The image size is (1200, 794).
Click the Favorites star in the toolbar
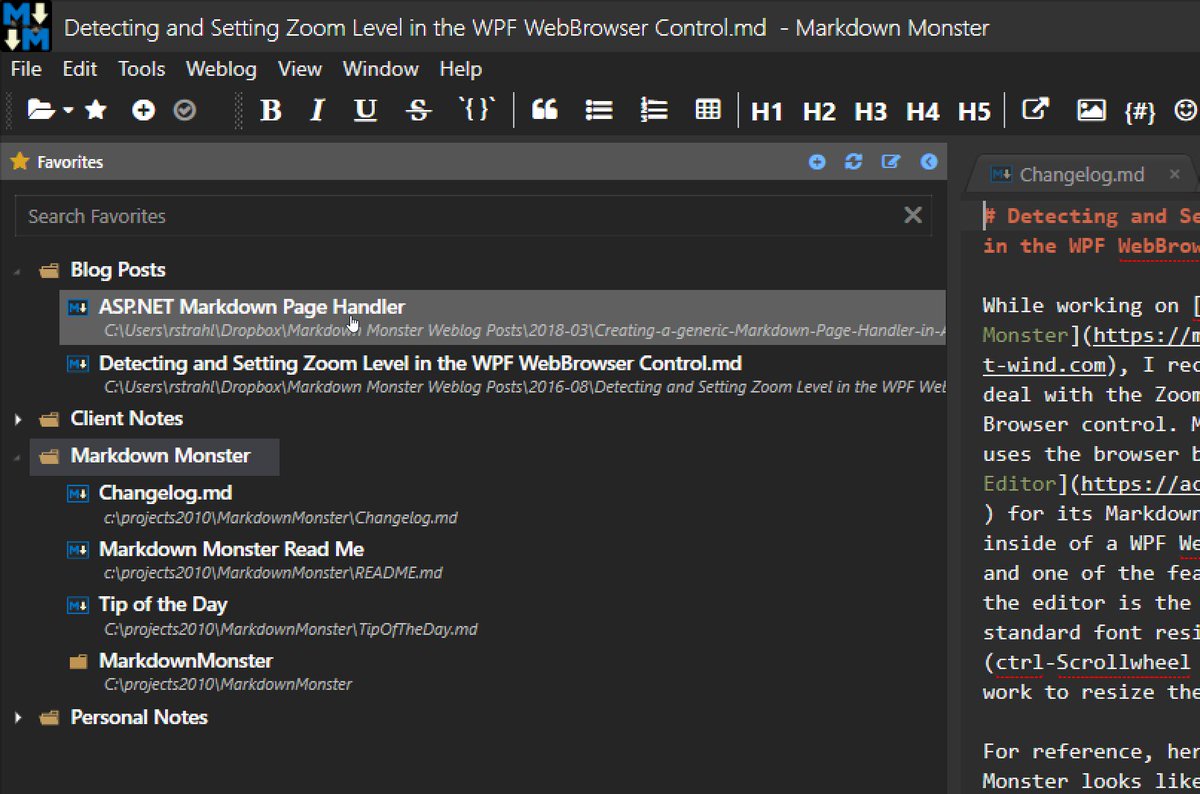pos(96,110)
